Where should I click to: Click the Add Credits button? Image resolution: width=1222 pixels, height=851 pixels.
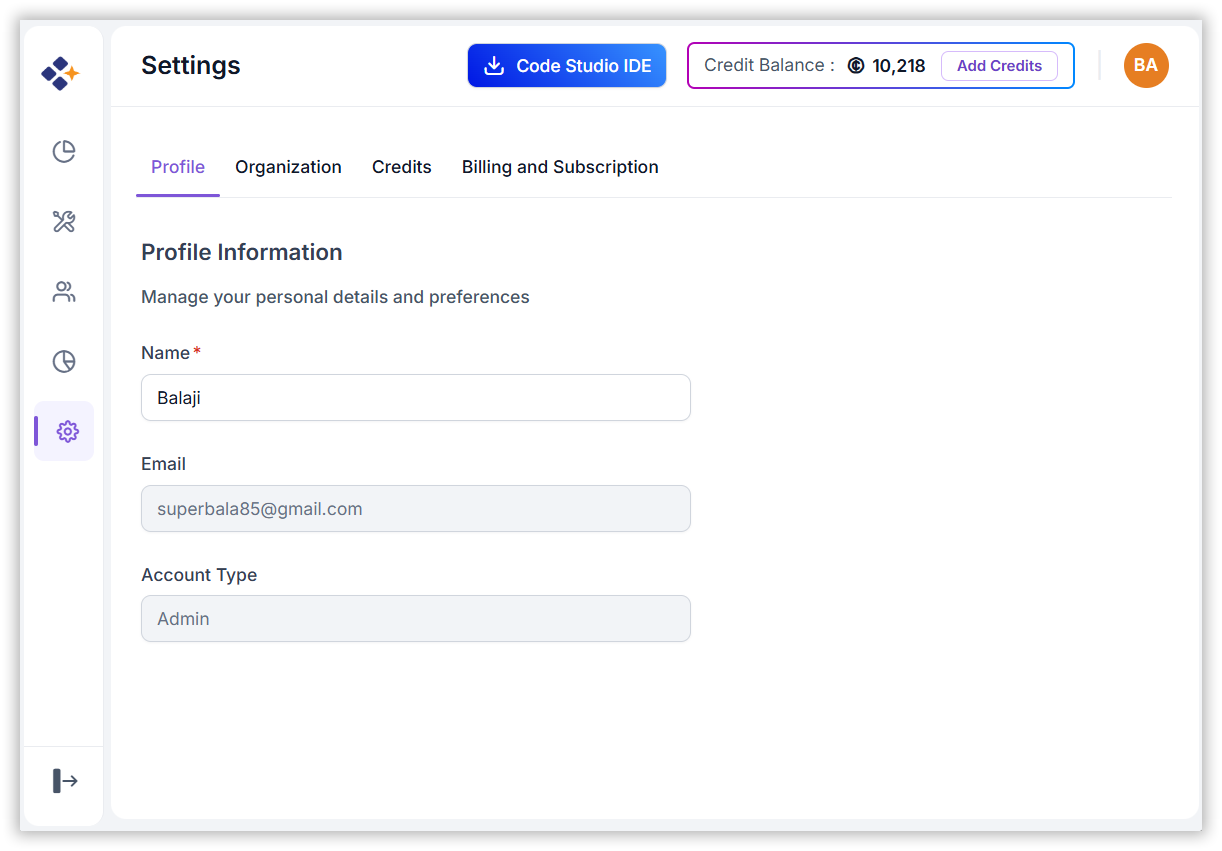[x=999, y=66]
